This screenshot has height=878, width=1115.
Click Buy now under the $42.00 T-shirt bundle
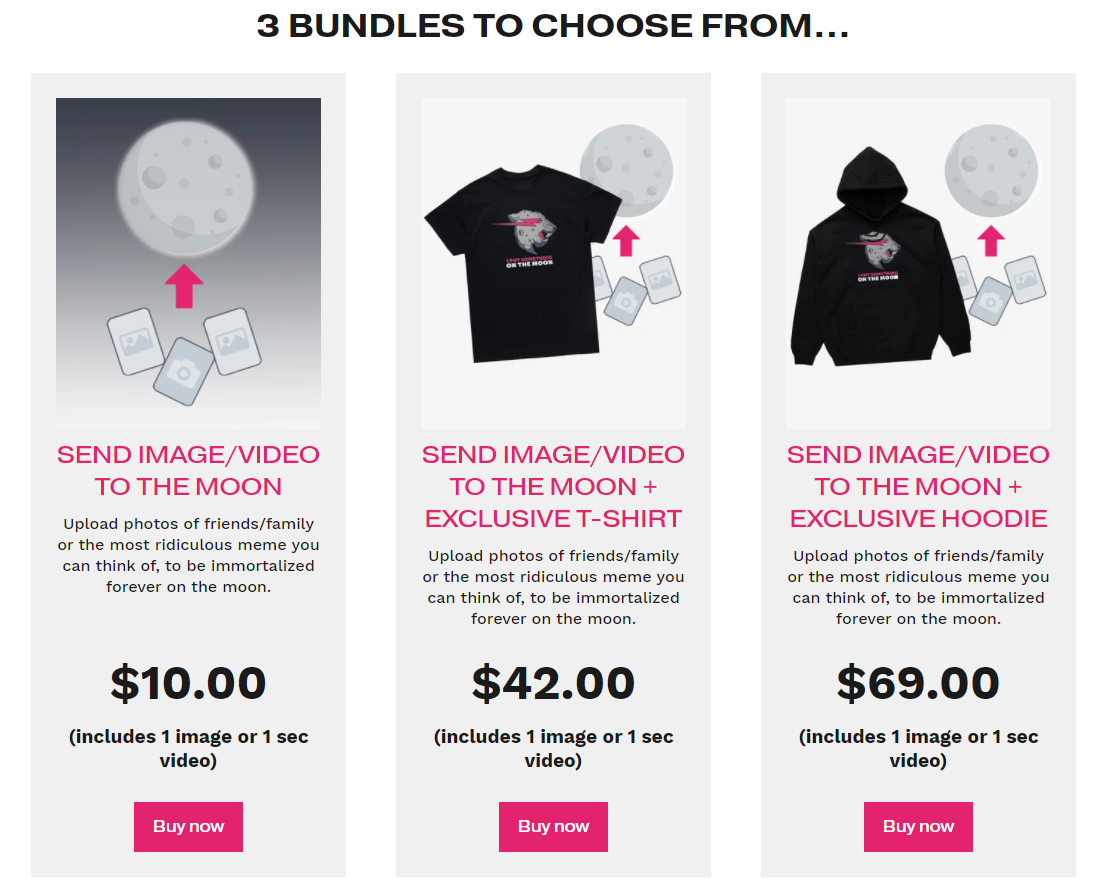[x=553, y=826]
